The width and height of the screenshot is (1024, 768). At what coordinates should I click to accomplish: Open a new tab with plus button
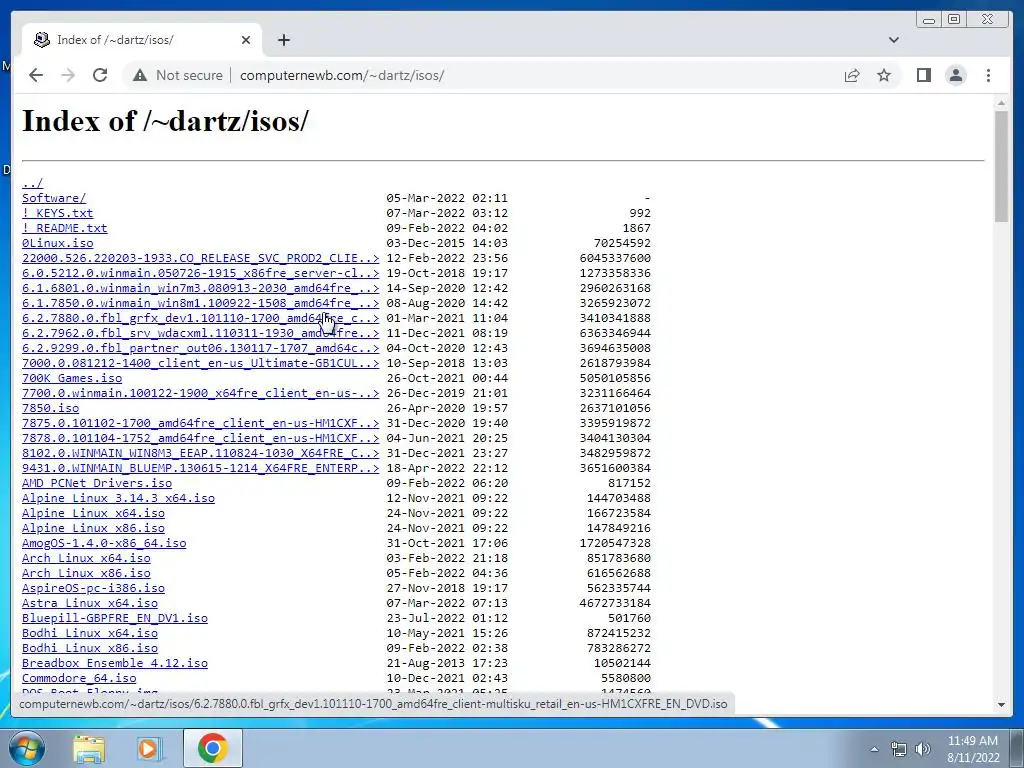(x=283, y=40)
